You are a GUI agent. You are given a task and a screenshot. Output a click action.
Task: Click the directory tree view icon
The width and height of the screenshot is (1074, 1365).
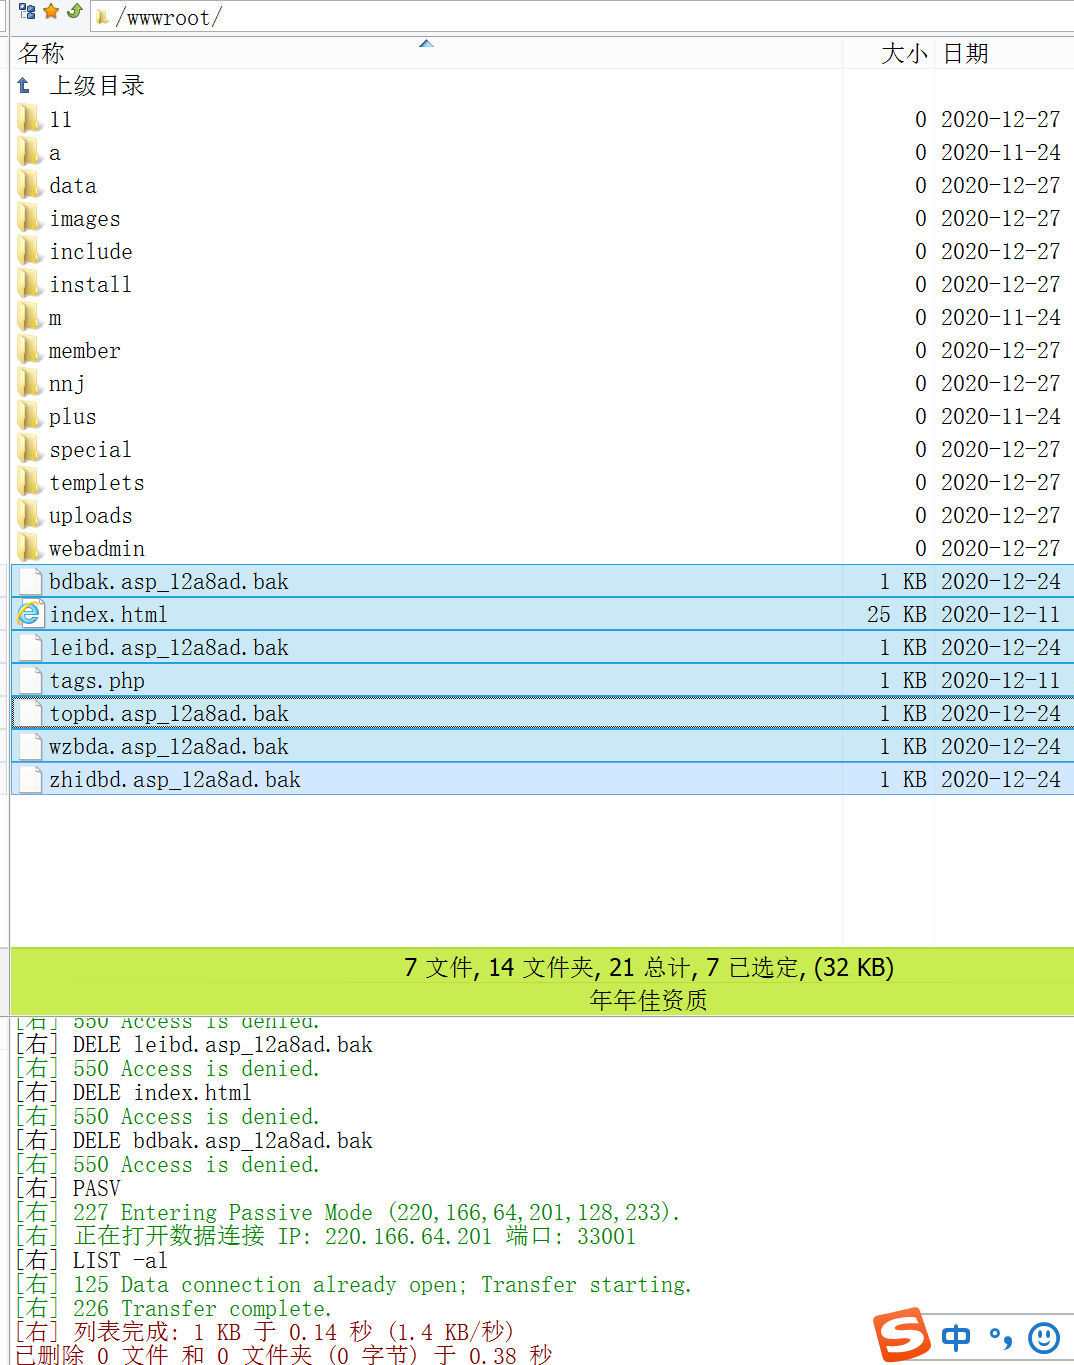27,12
